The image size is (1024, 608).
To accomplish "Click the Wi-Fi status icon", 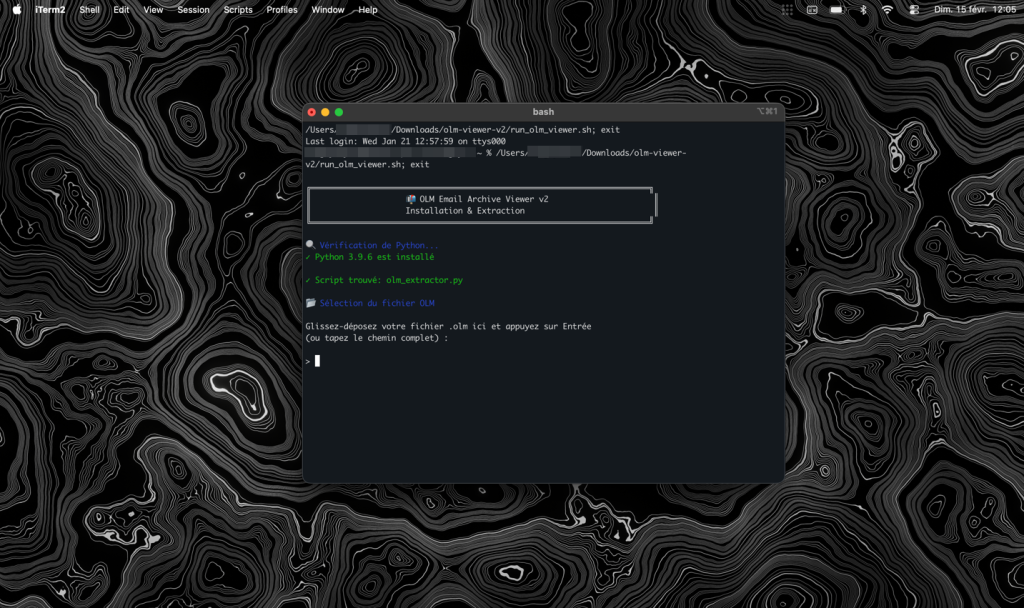I will pos(887,9).
